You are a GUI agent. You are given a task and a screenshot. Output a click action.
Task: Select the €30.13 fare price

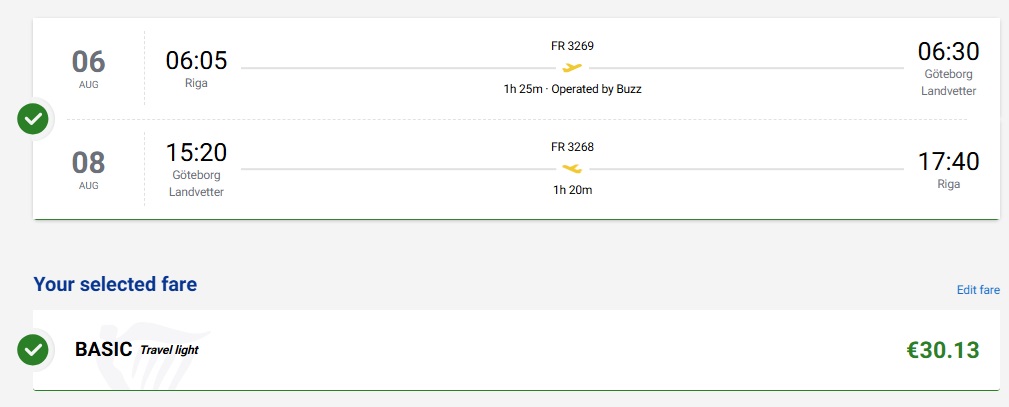(943, 350)
